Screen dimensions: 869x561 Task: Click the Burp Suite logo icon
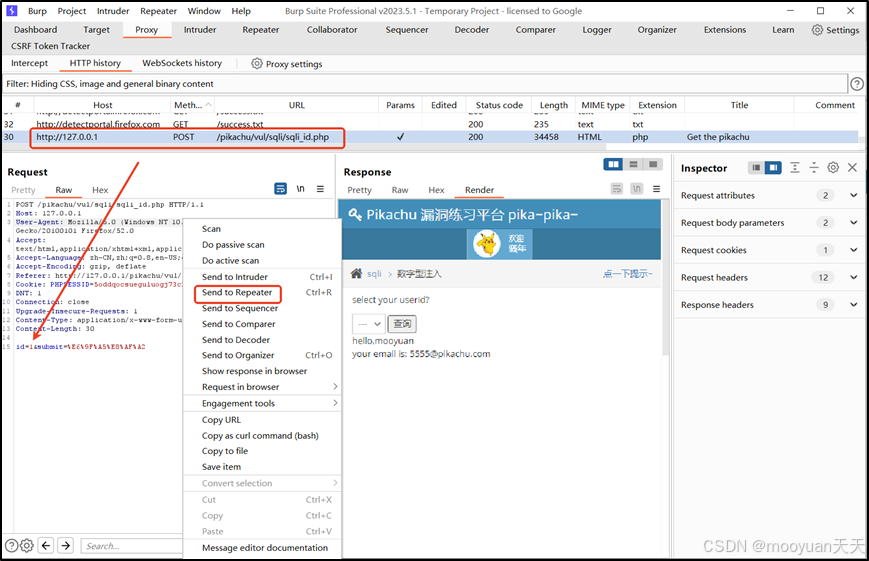tap(11, 11)
